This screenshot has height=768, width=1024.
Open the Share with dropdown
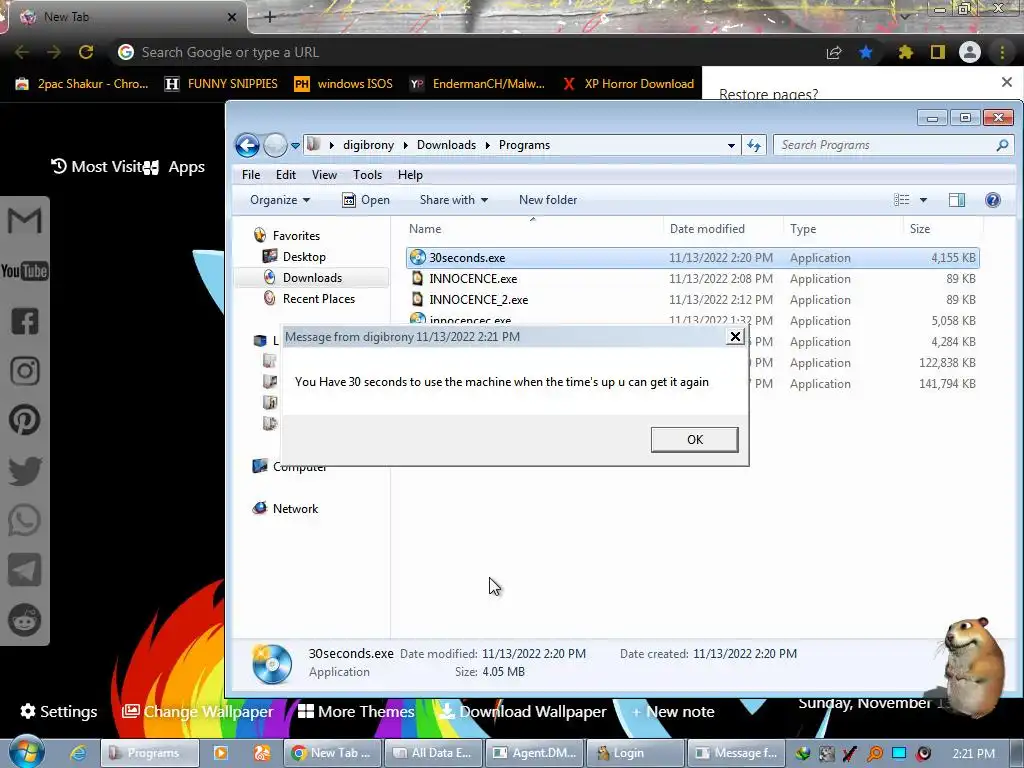[454, 200]
